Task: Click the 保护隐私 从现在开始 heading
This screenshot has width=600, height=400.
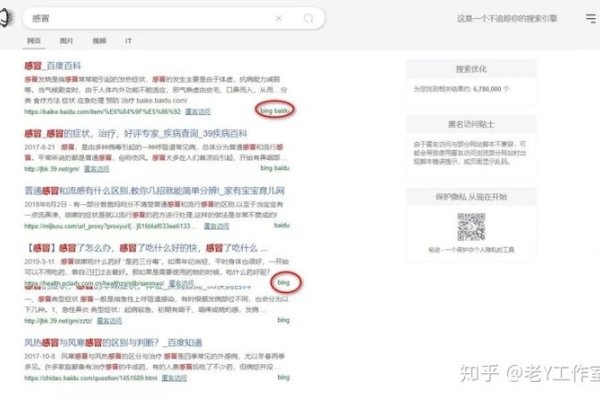Action: point(471,197)
